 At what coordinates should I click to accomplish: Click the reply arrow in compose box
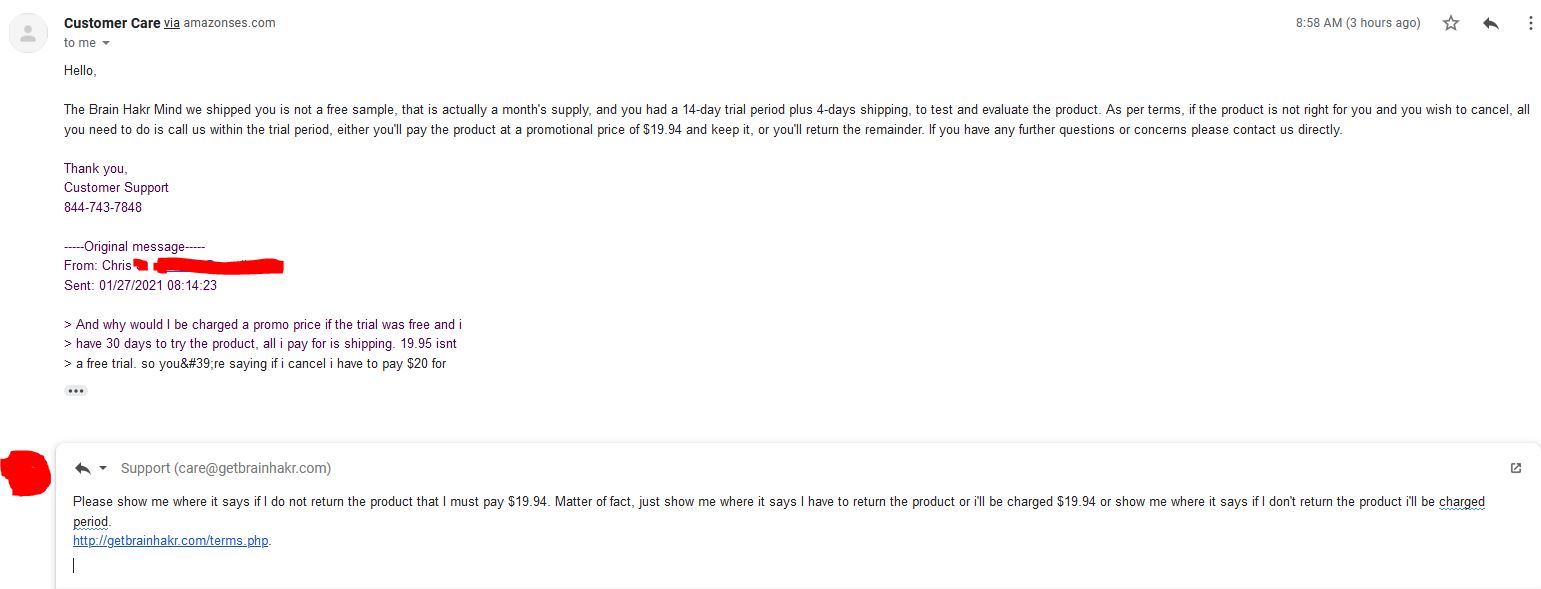click(82, 468)
